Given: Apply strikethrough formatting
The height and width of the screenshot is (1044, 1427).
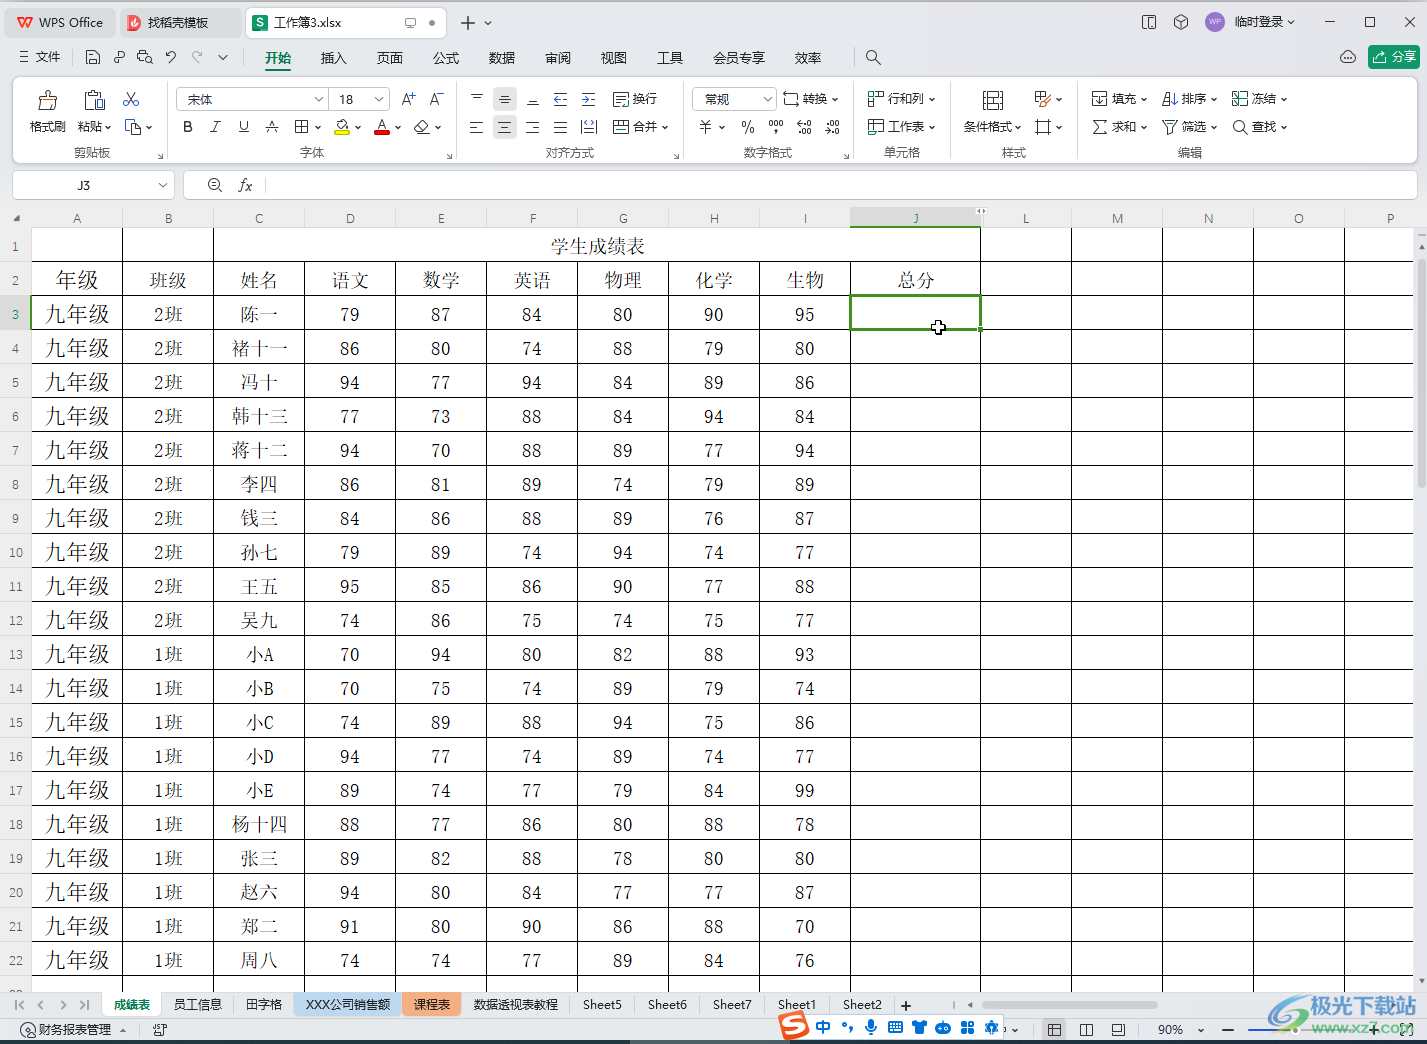Looking at the screenshot, I should [272, 127].
